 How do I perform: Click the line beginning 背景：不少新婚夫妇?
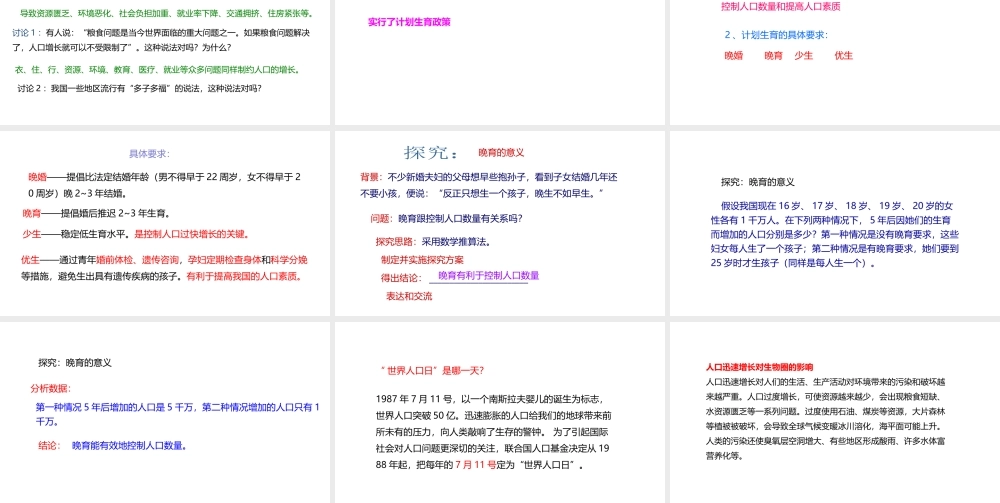[x=489, y=185]
